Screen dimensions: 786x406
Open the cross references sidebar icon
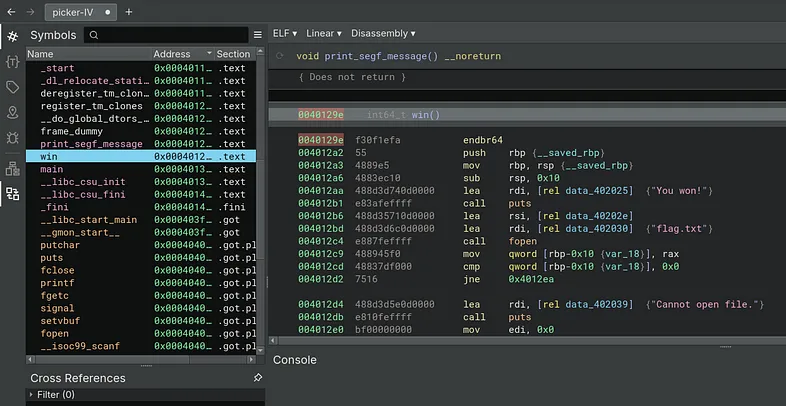click(x=13, y=194)
